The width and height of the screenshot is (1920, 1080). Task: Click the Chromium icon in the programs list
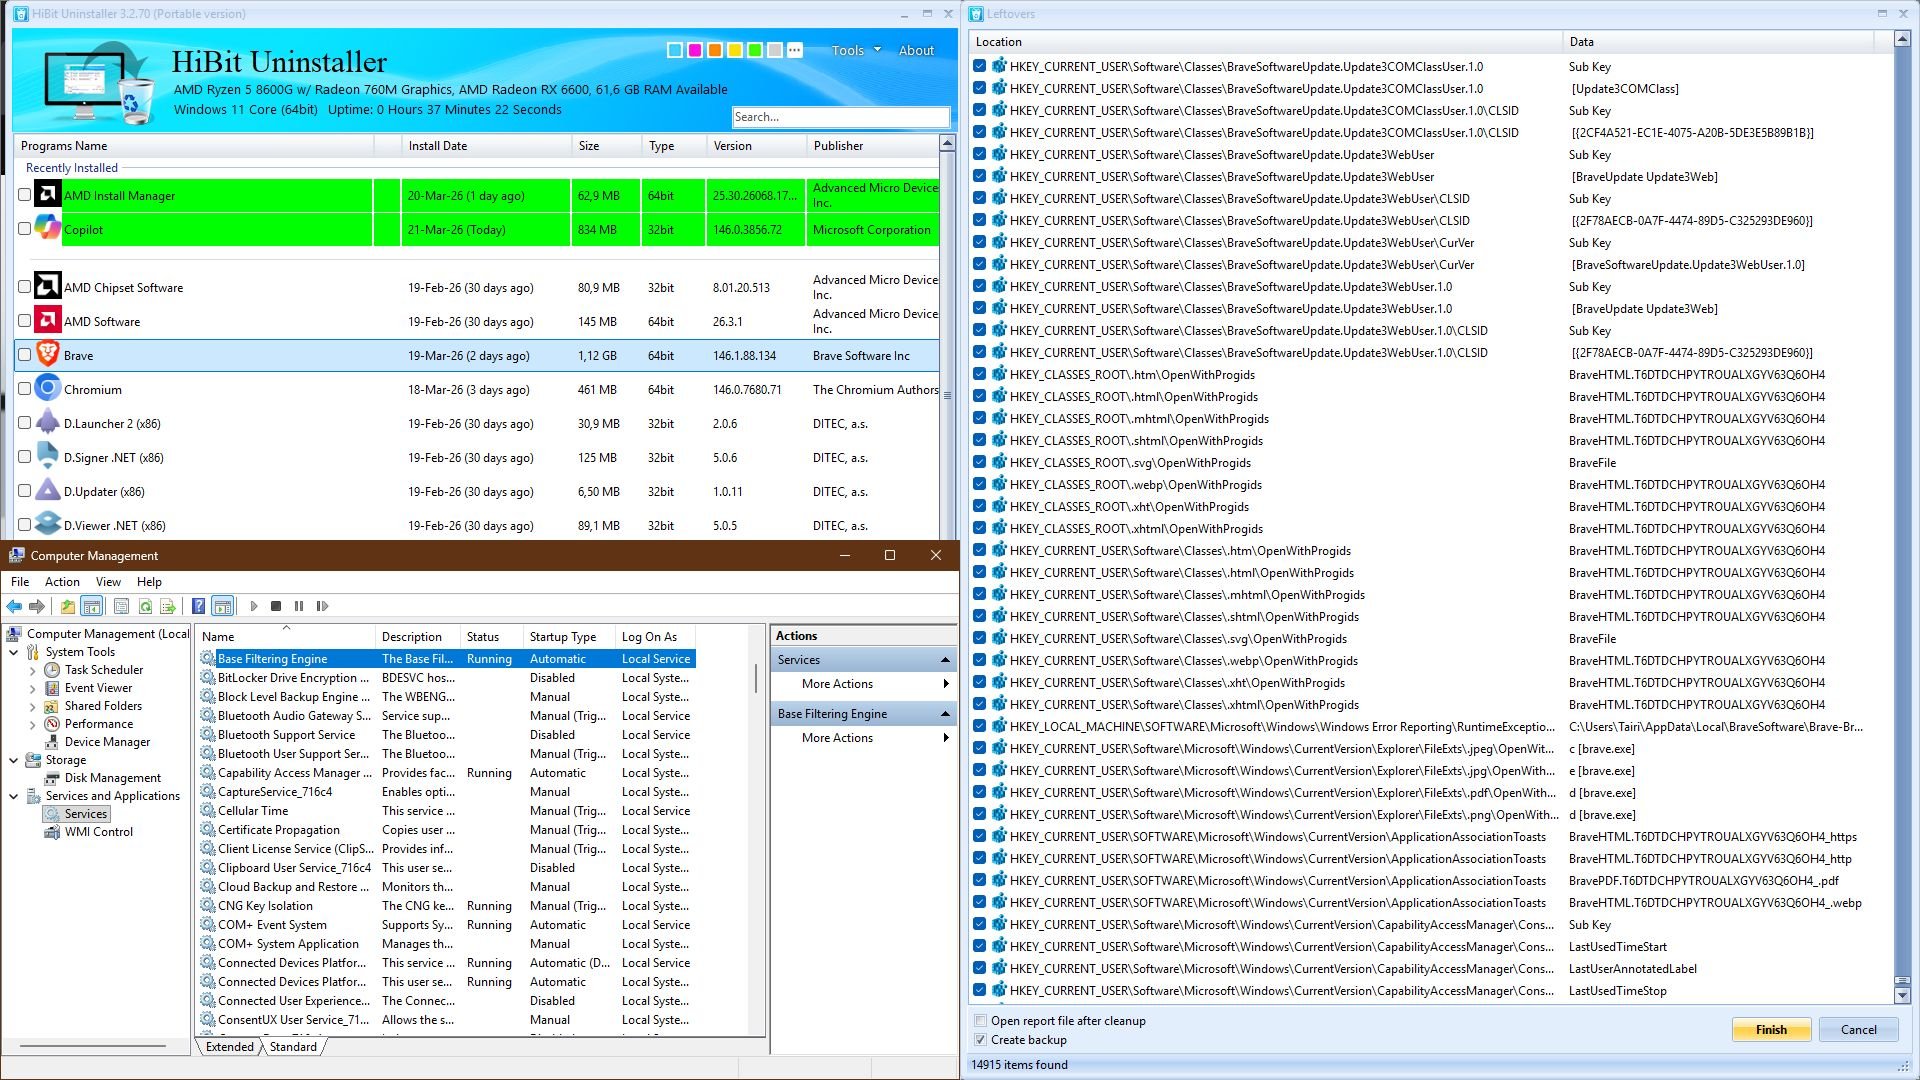(47, 388)
